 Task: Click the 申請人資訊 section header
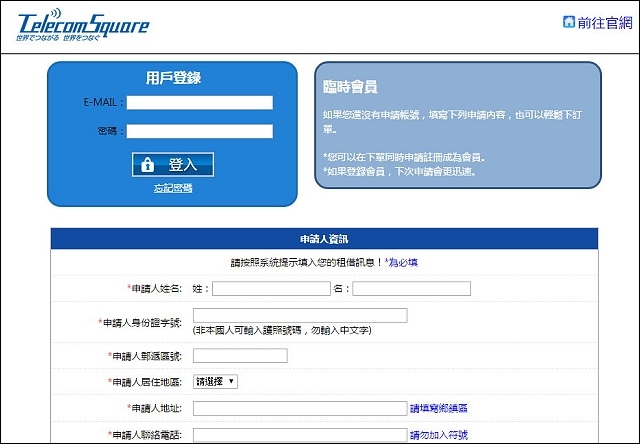(324, 239)
